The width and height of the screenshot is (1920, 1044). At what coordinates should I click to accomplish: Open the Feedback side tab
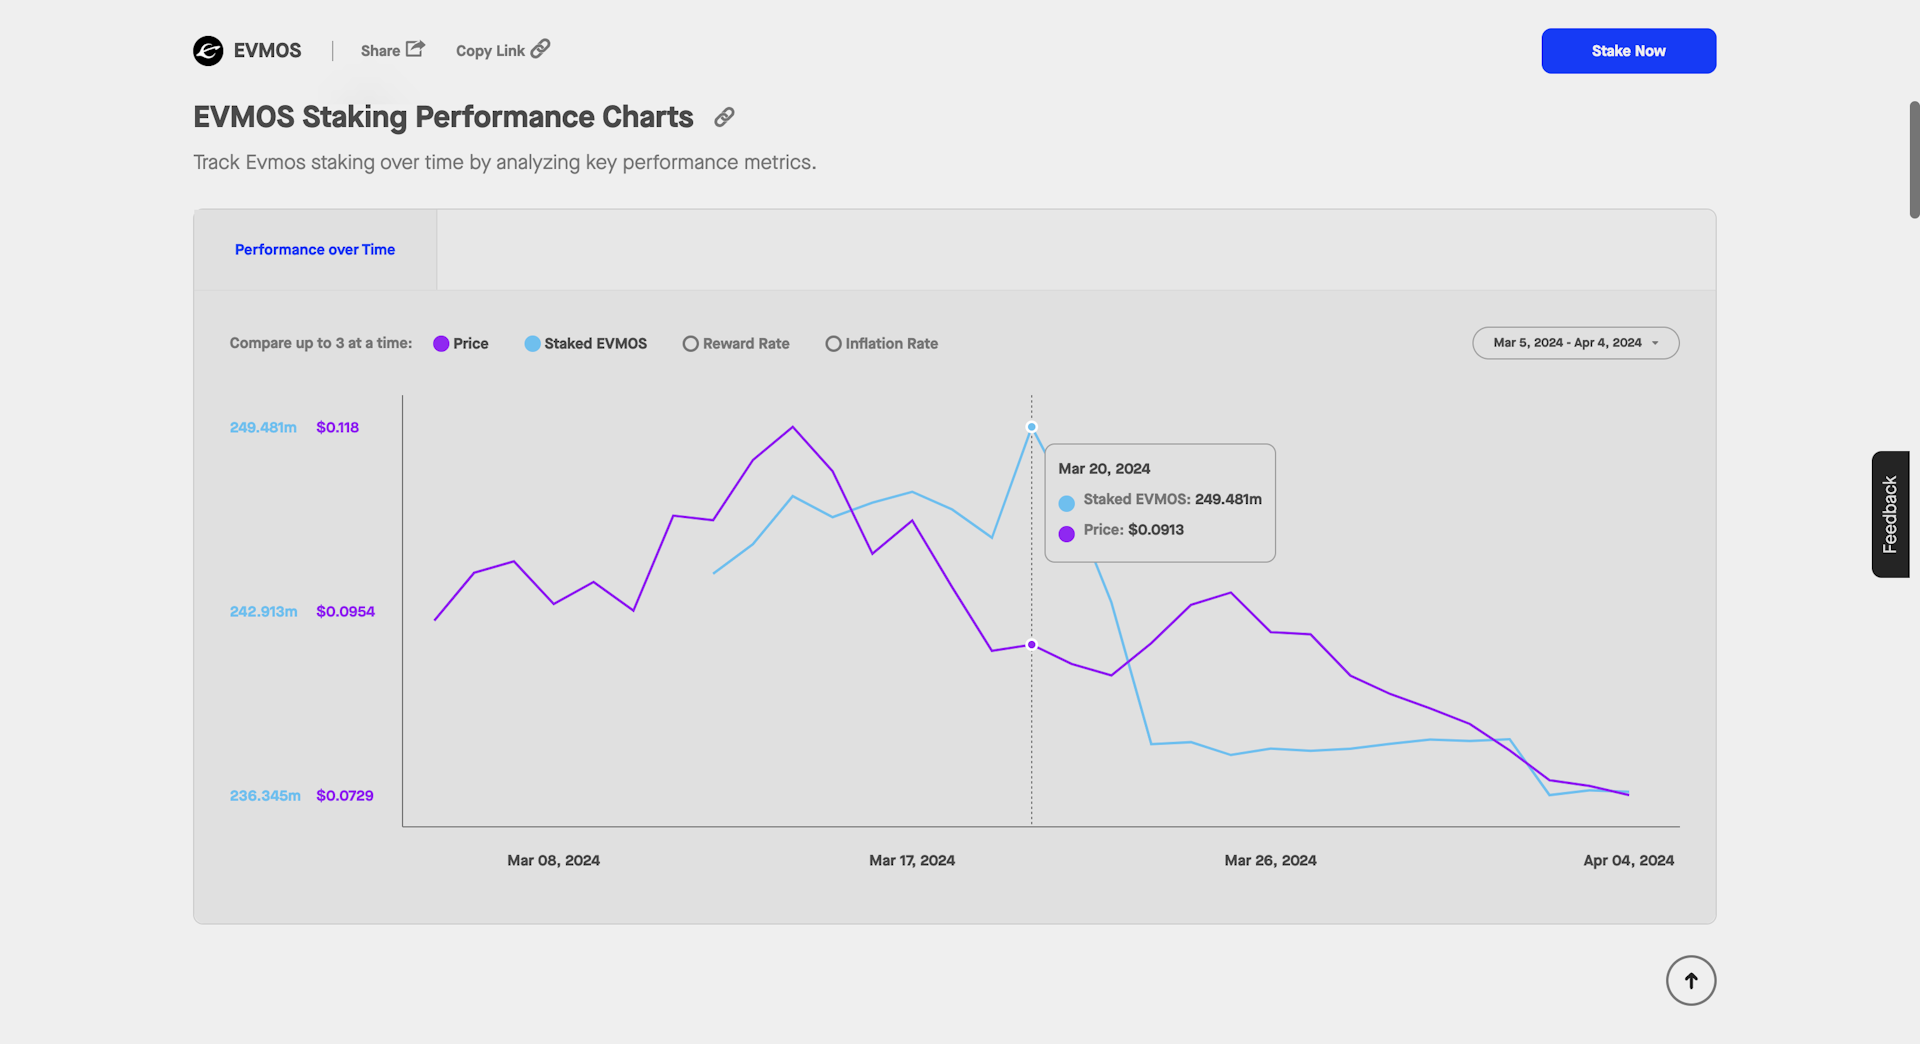pos(1890,514)
